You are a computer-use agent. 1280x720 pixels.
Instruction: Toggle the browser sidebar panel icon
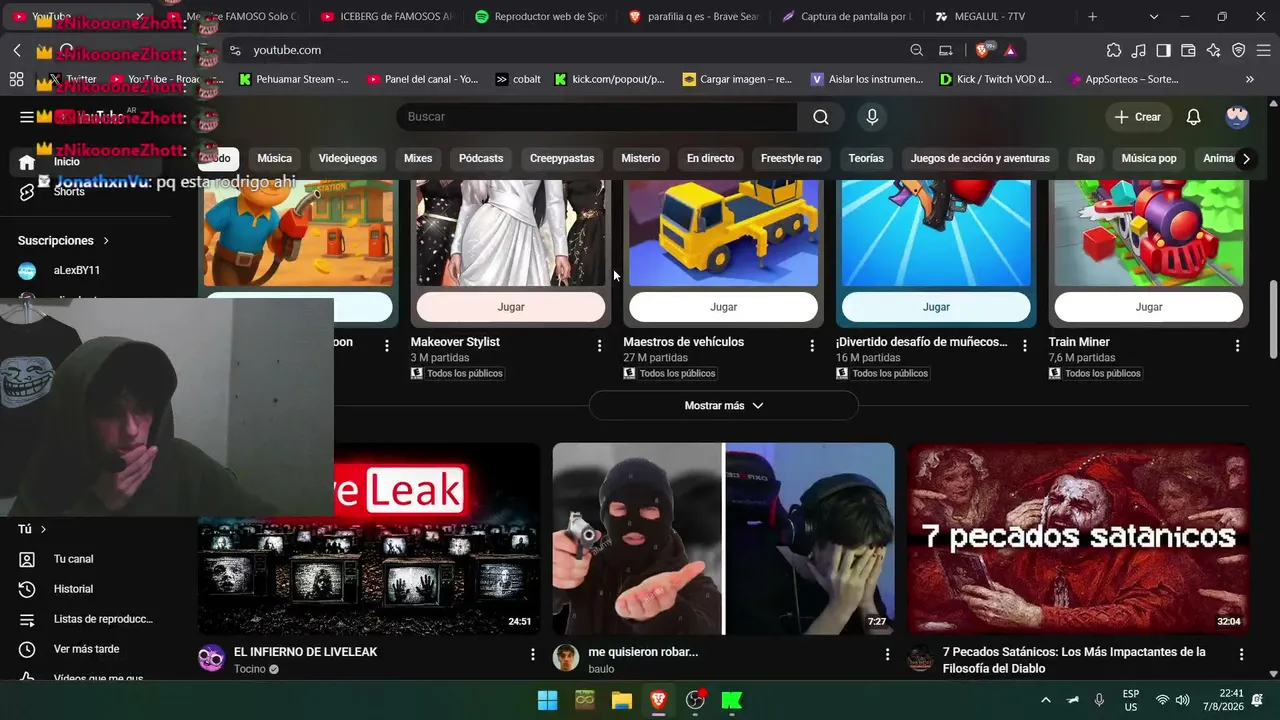pos(1164,50)
